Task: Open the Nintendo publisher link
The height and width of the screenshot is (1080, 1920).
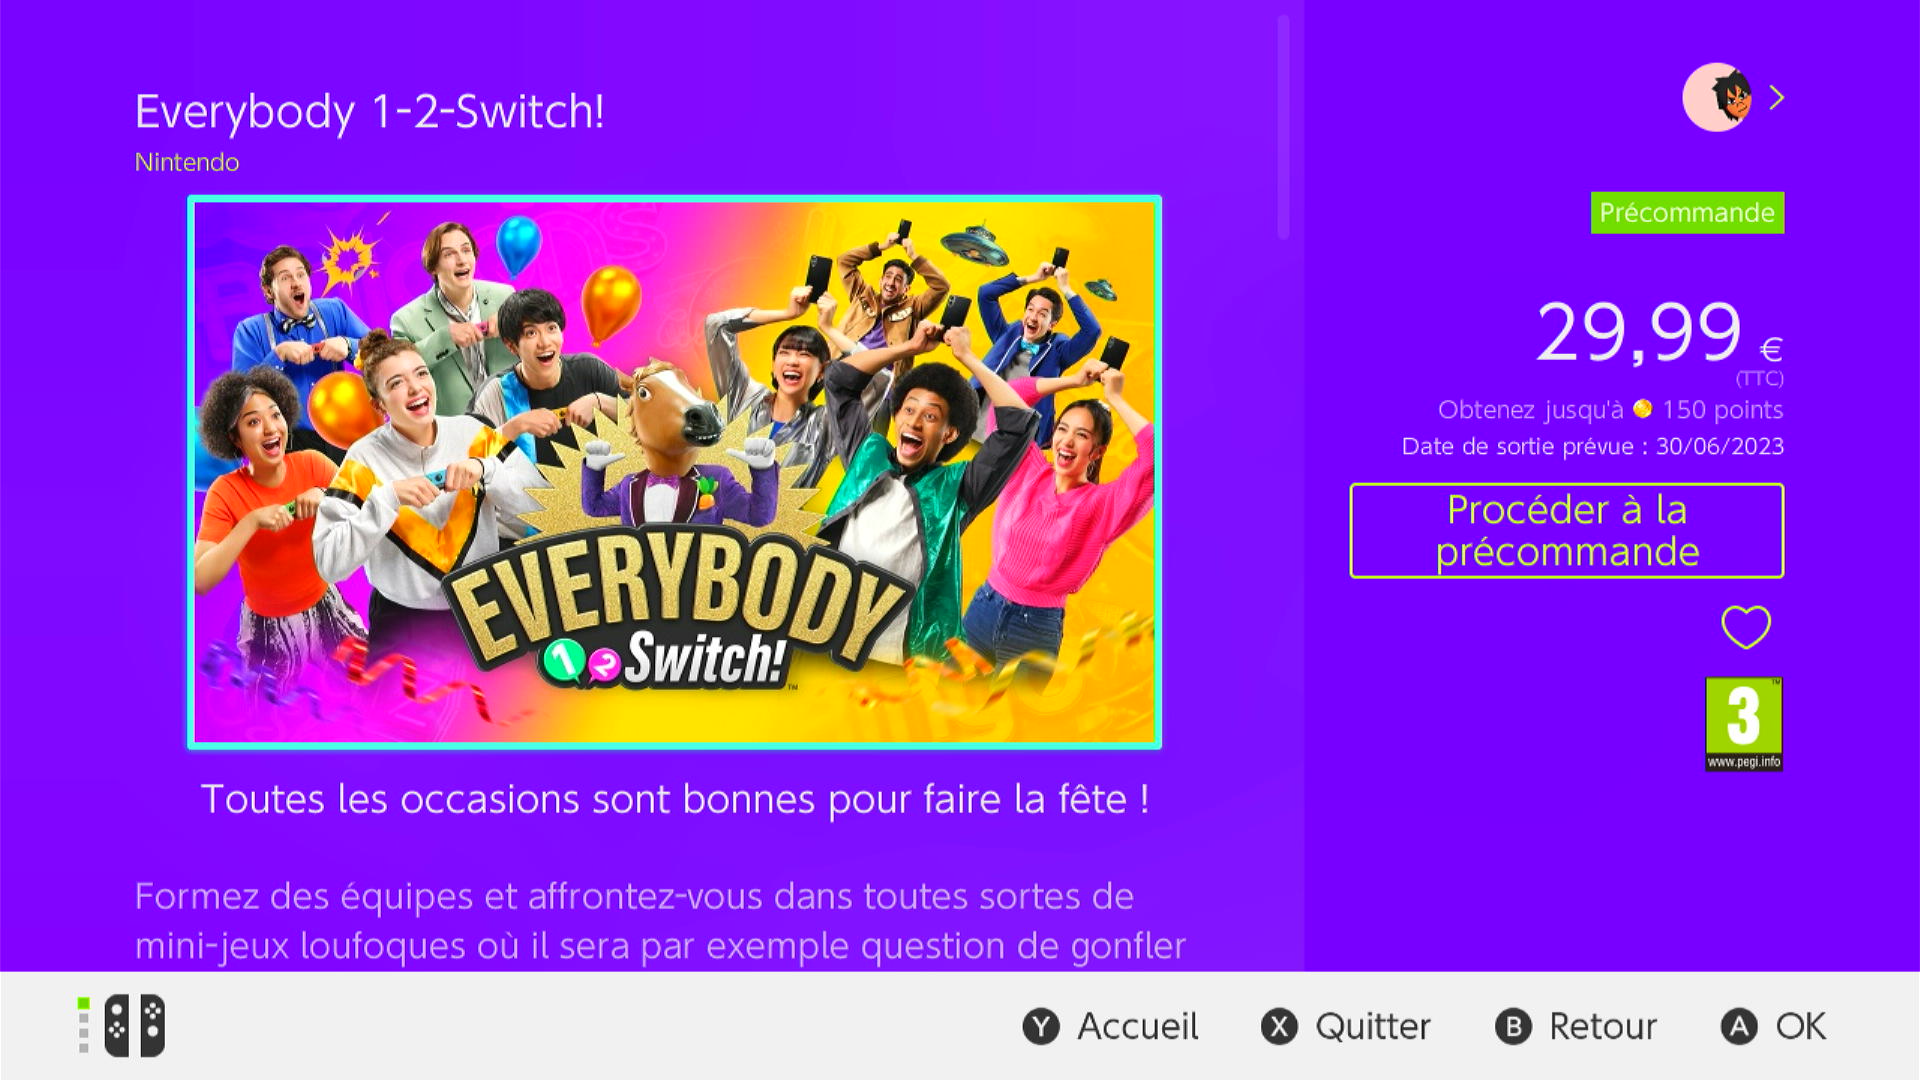Action: click(x=187, y=162)
